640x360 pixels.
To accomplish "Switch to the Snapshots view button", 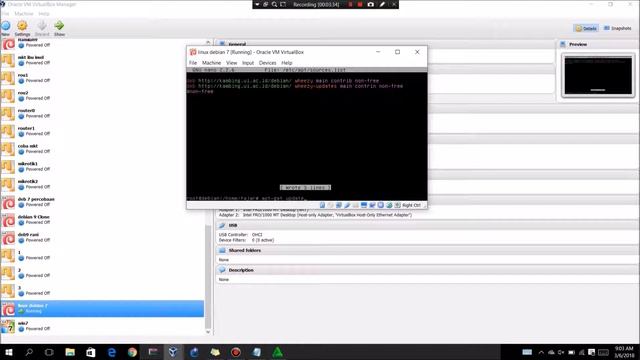I will tap(618, 28).
